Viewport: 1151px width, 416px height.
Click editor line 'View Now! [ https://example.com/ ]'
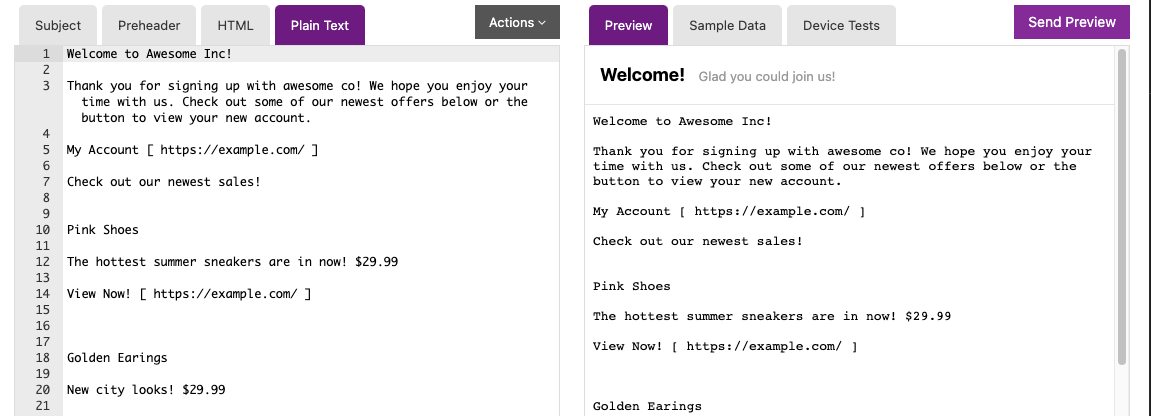point(189,293)
